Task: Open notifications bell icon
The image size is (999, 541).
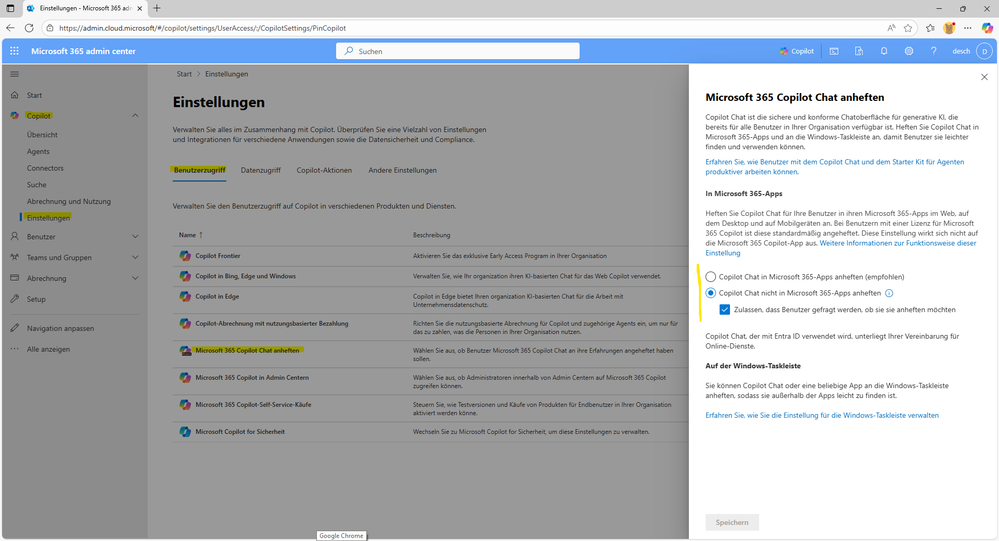Action: [x=884, y=51]
